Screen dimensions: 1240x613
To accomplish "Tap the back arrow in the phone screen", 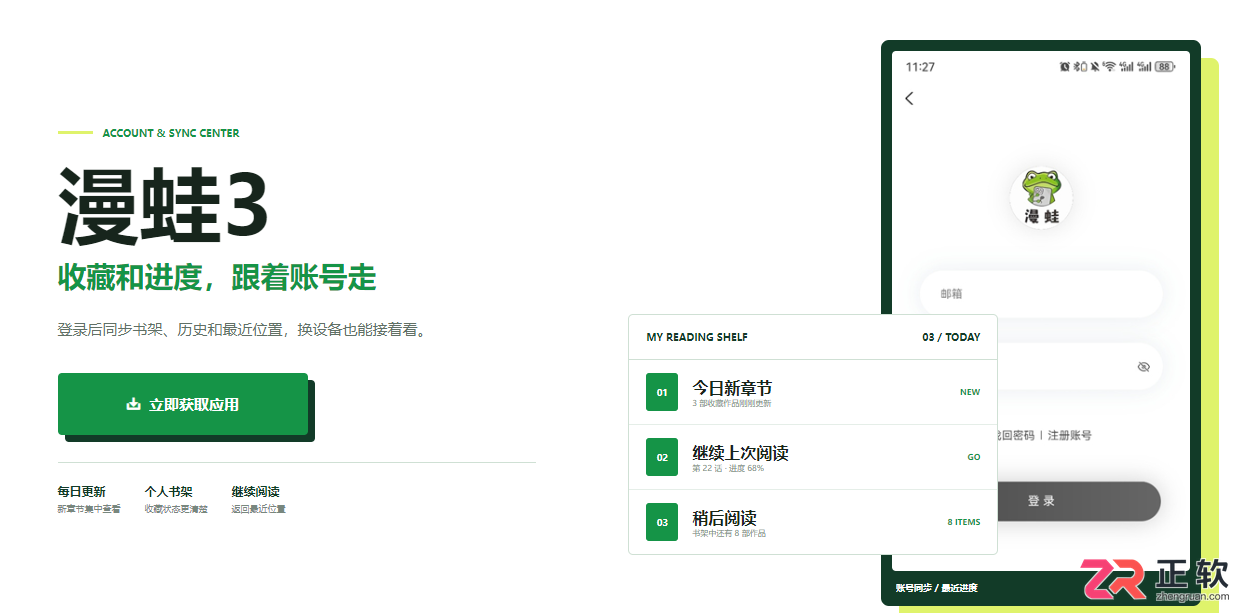I will coord(909,98).
